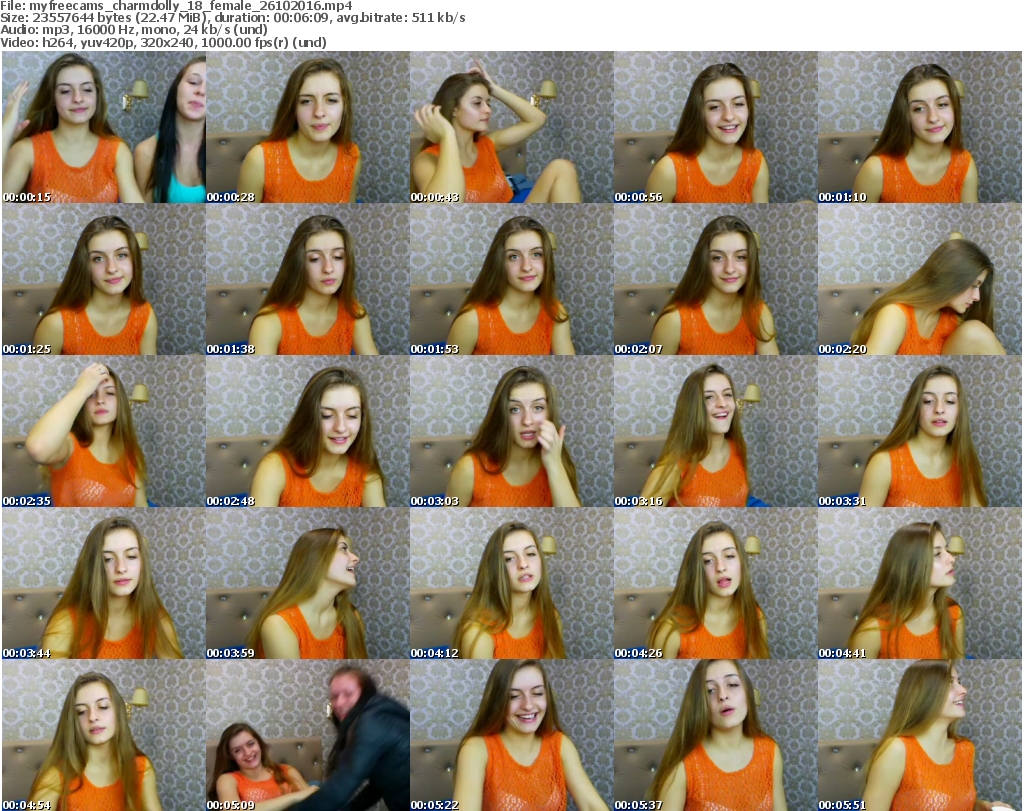Click the Video h264 info line

[163, 42]
